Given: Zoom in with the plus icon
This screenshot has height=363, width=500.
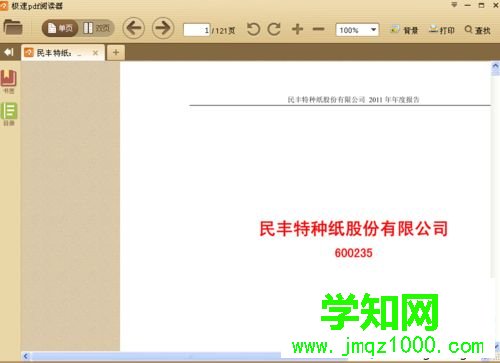Looking at the screenshot, I should 297,29.
